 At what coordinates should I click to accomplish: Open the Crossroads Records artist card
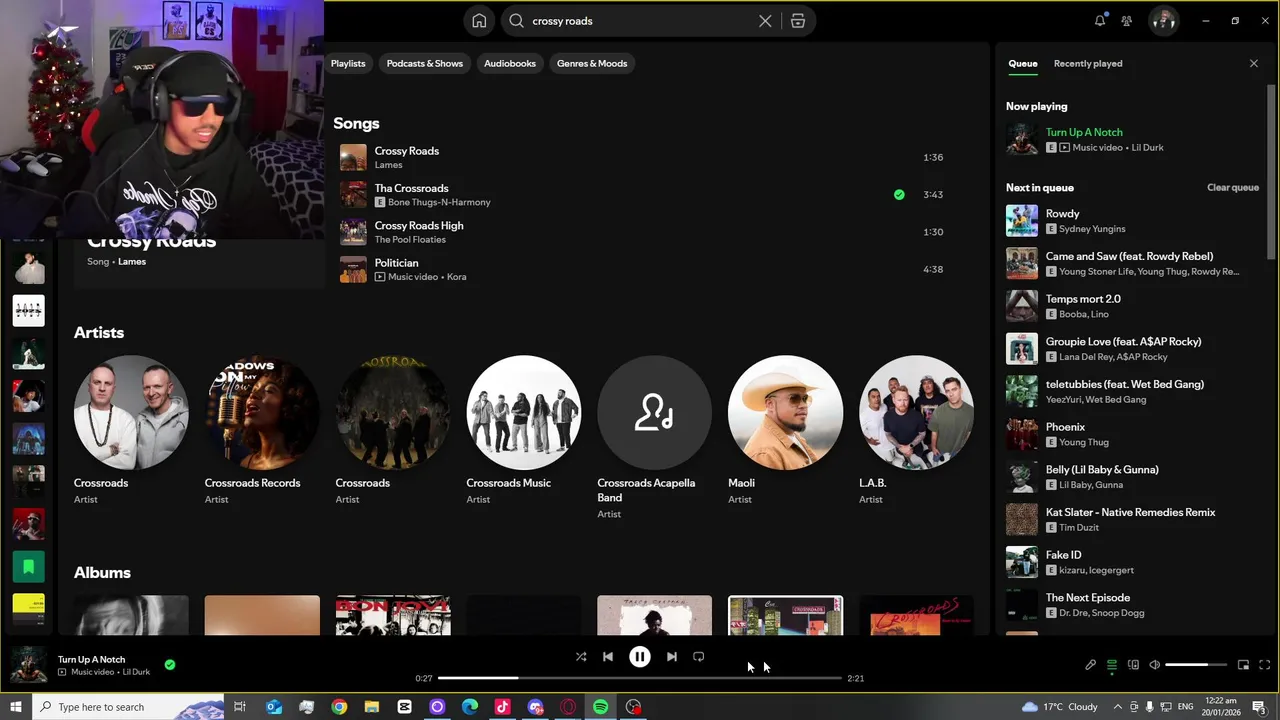(262, 430)
